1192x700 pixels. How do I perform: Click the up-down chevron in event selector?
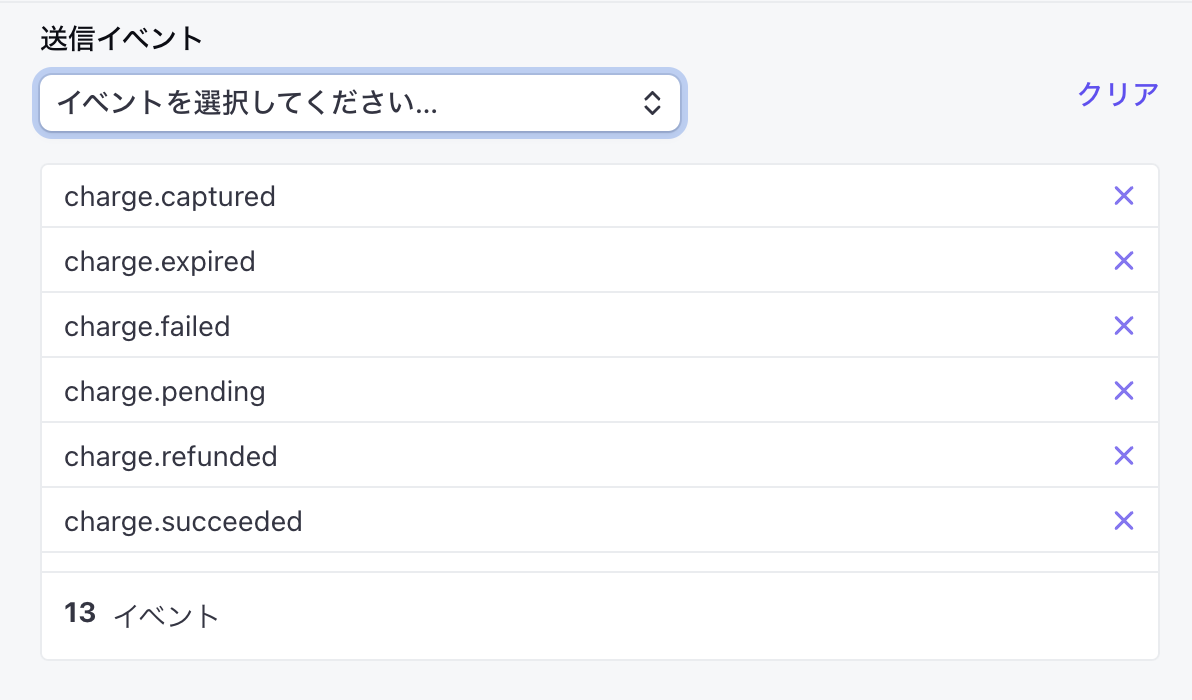(x=653, y=103)
